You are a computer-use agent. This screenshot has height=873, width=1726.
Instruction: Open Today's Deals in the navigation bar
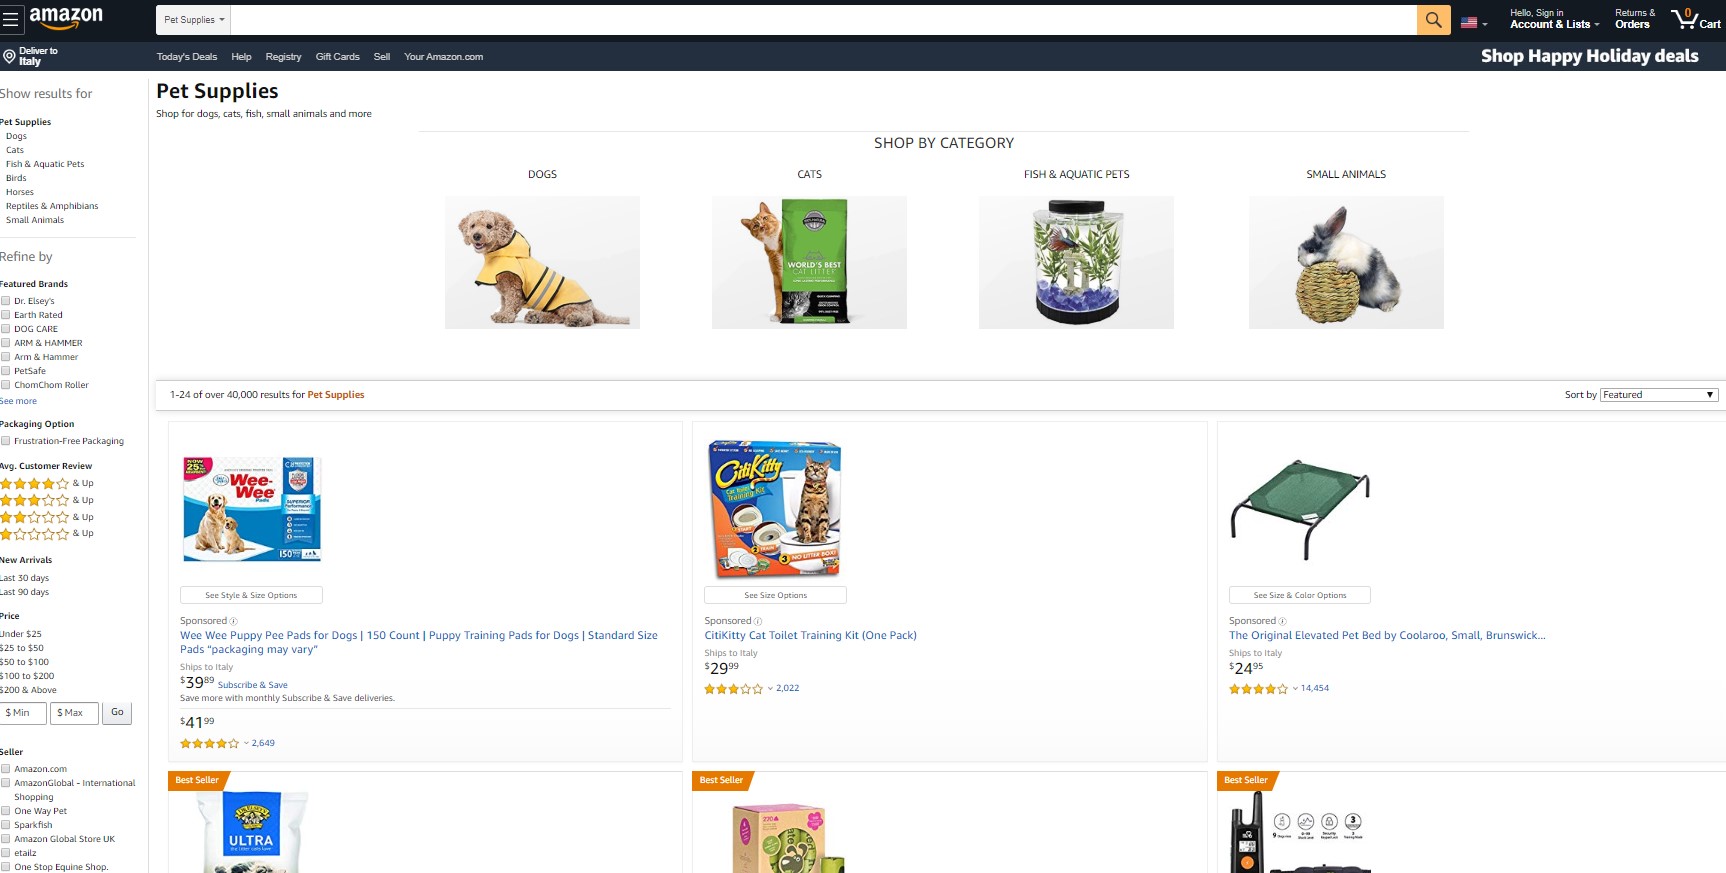point(187,57)
